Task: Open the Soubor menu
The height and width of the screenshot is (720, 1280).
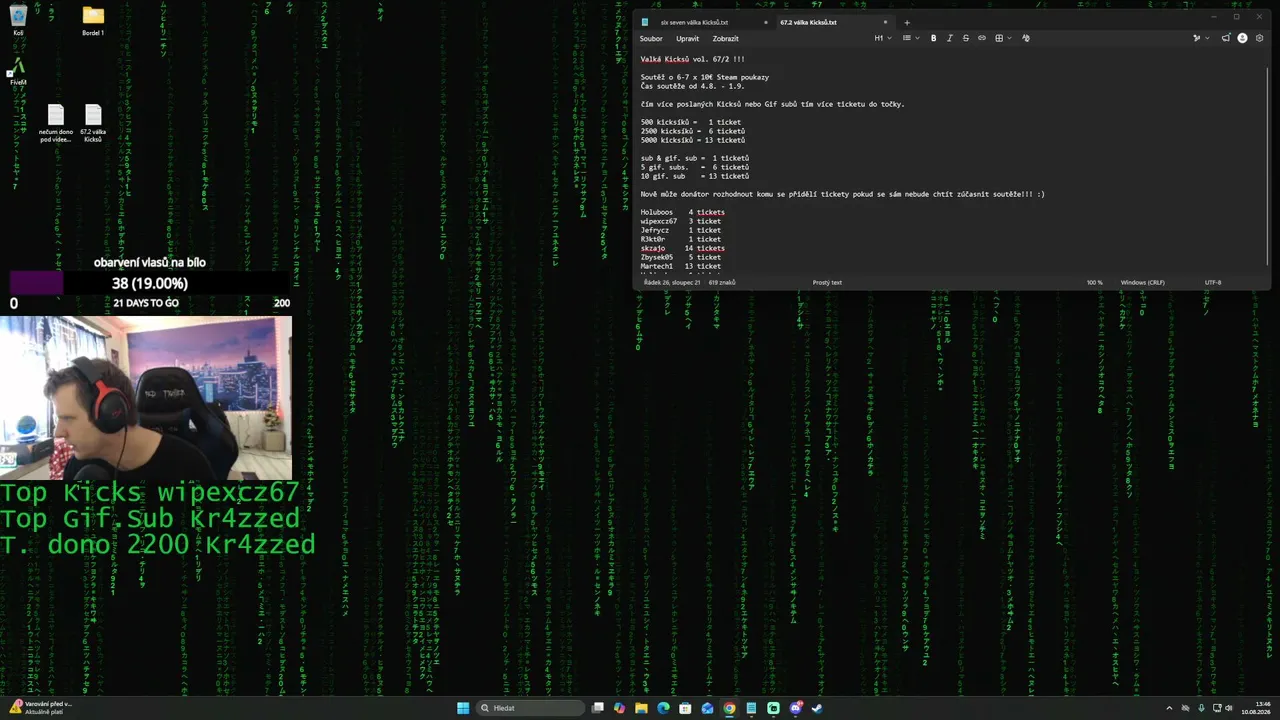Action: pos(651,38)
